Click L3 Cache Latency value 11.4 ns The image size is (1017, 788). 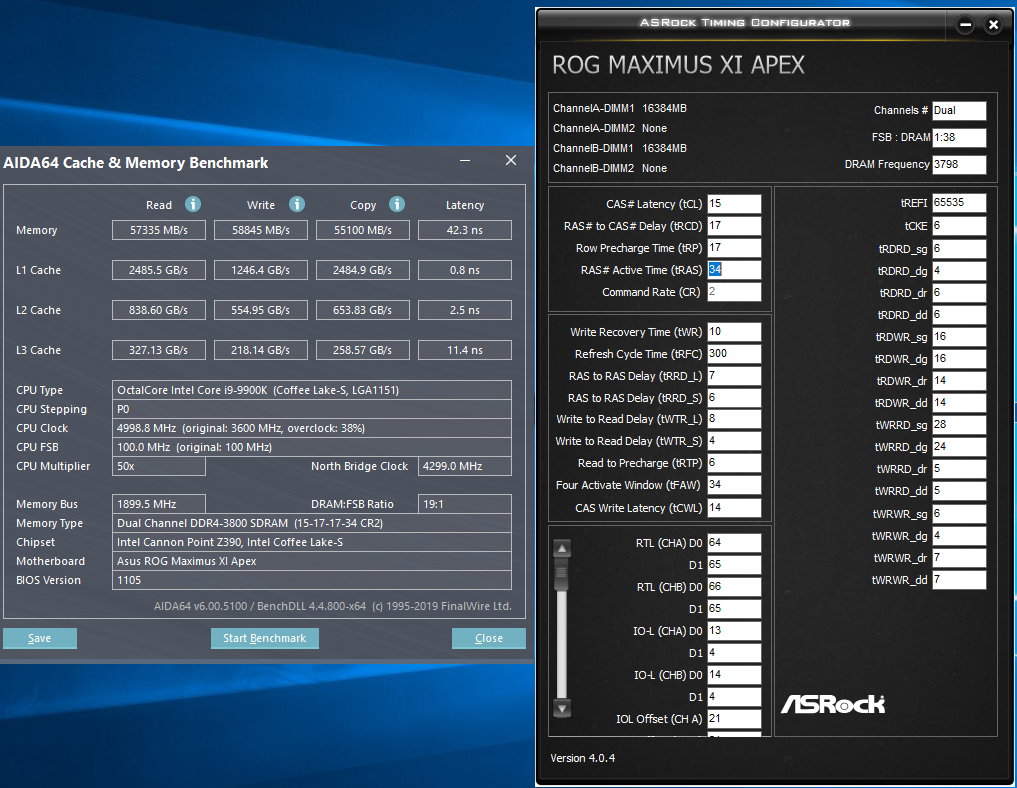[x=465, y=350]
